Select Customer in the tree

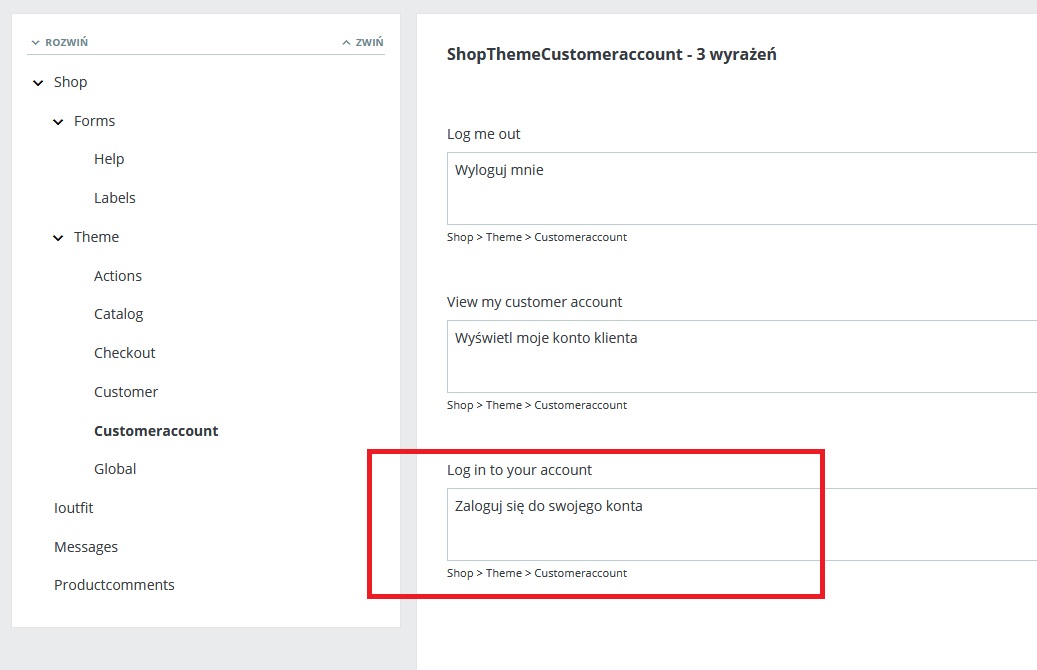click(x=126, y=392)
